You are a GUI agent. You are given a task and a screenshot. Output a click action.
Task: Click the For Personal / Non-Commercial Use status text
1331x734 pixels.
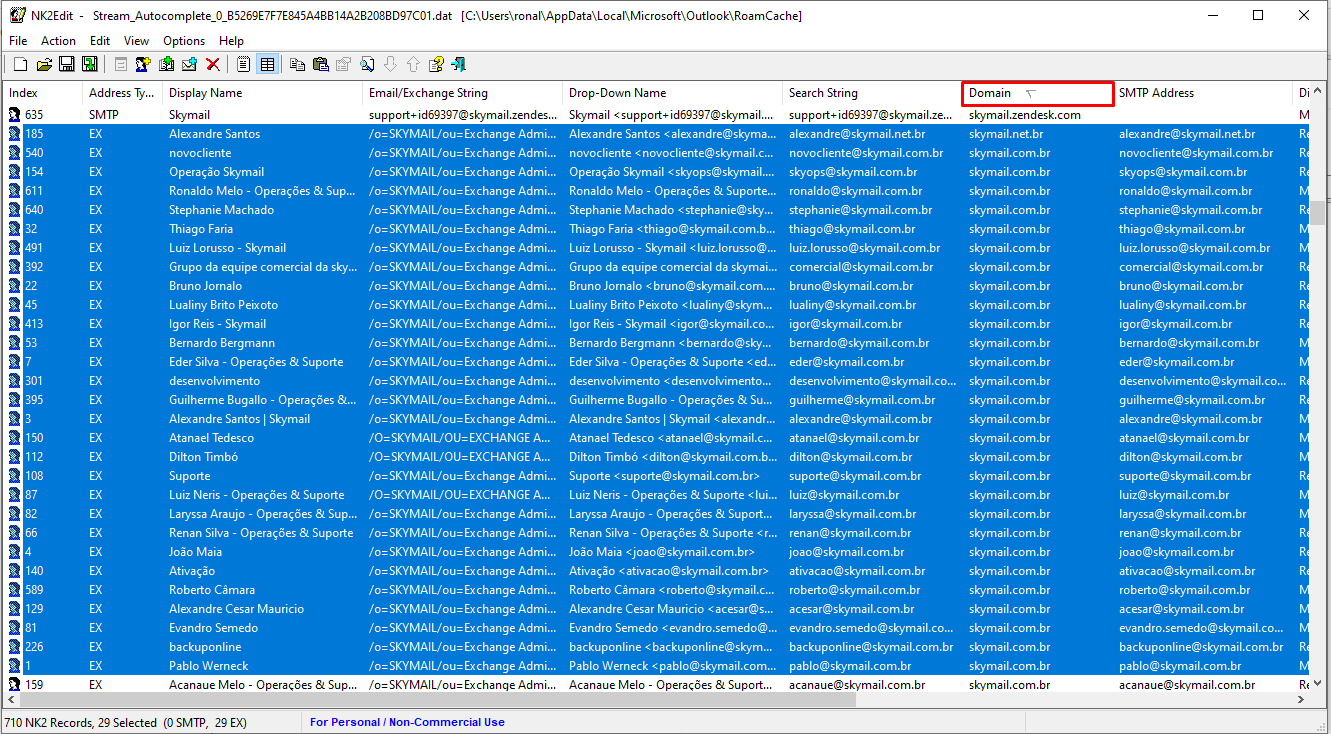coord(407,722)
